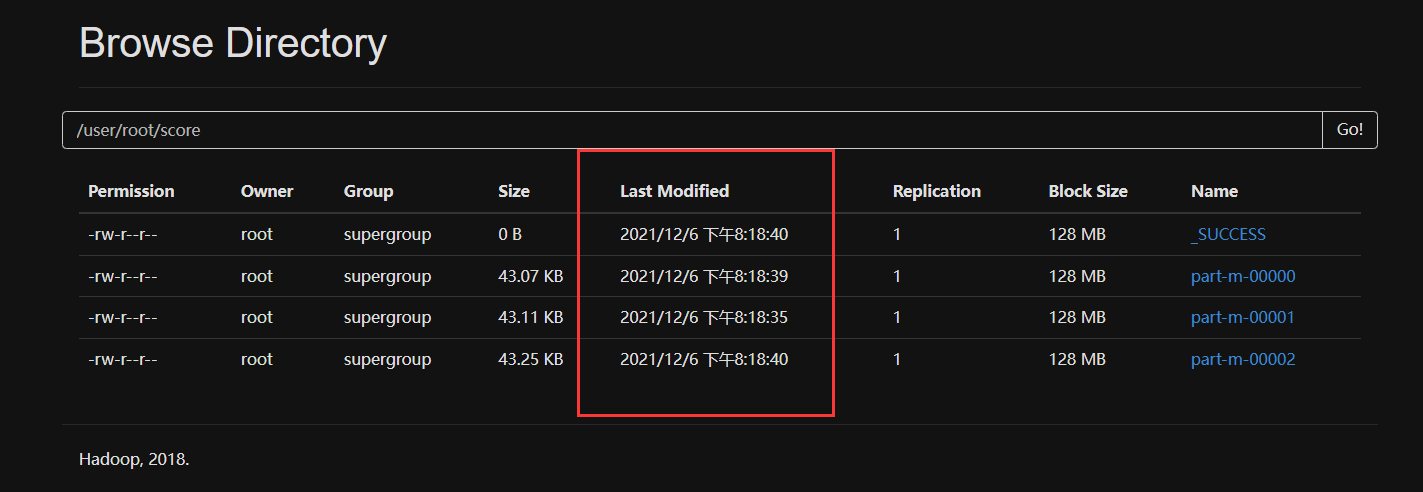This screenshot has height=492, width=1423.
Task: Click the Permission column header
Action: tap(131, 191)
